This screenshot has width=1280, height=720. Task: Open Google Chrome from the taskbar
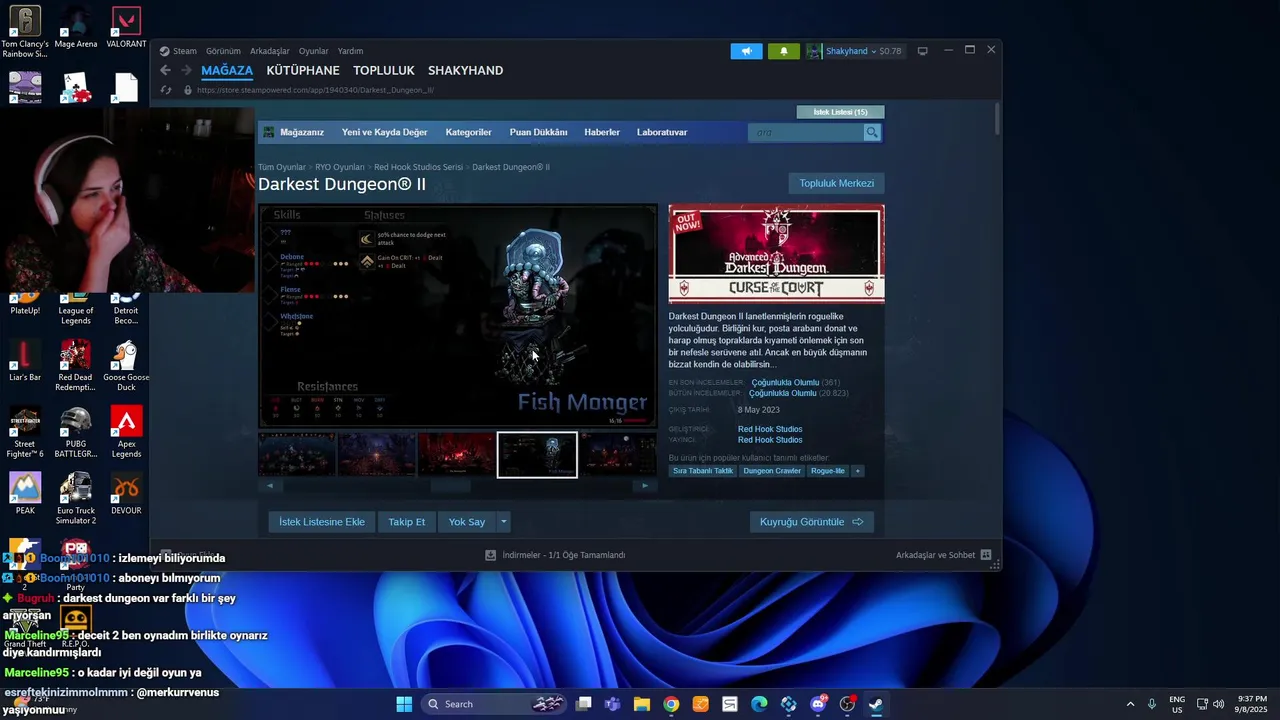[671, 704]
